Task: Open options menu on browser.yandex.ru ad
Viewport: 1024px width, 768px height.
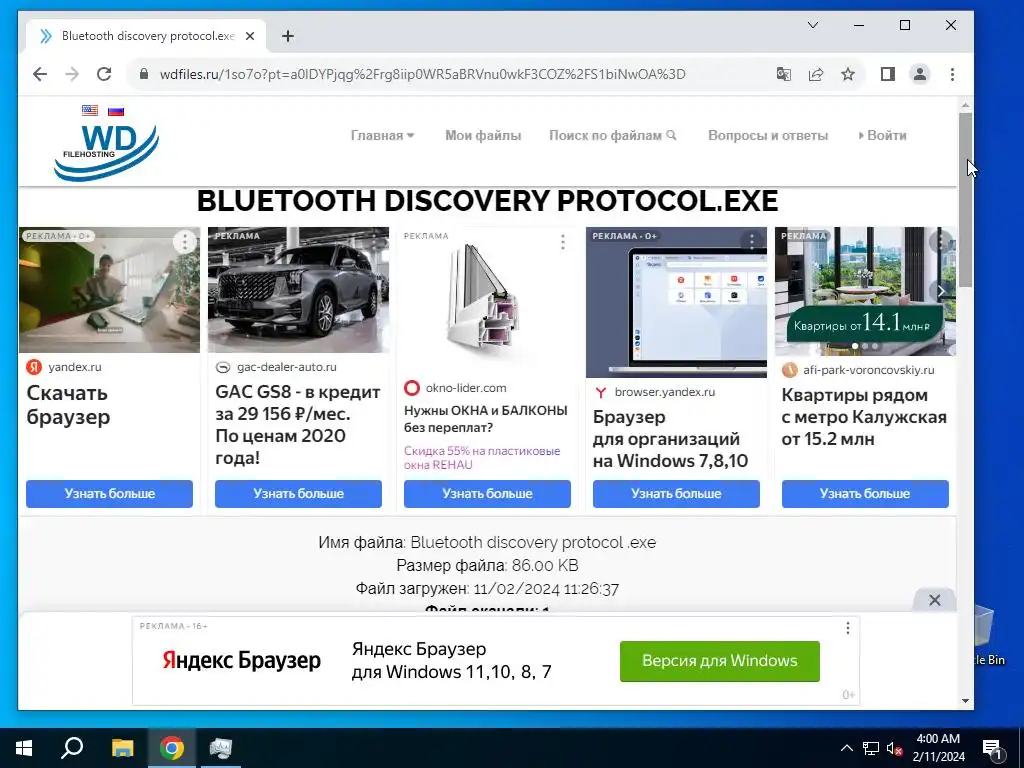Action: (x=752, y=242)
